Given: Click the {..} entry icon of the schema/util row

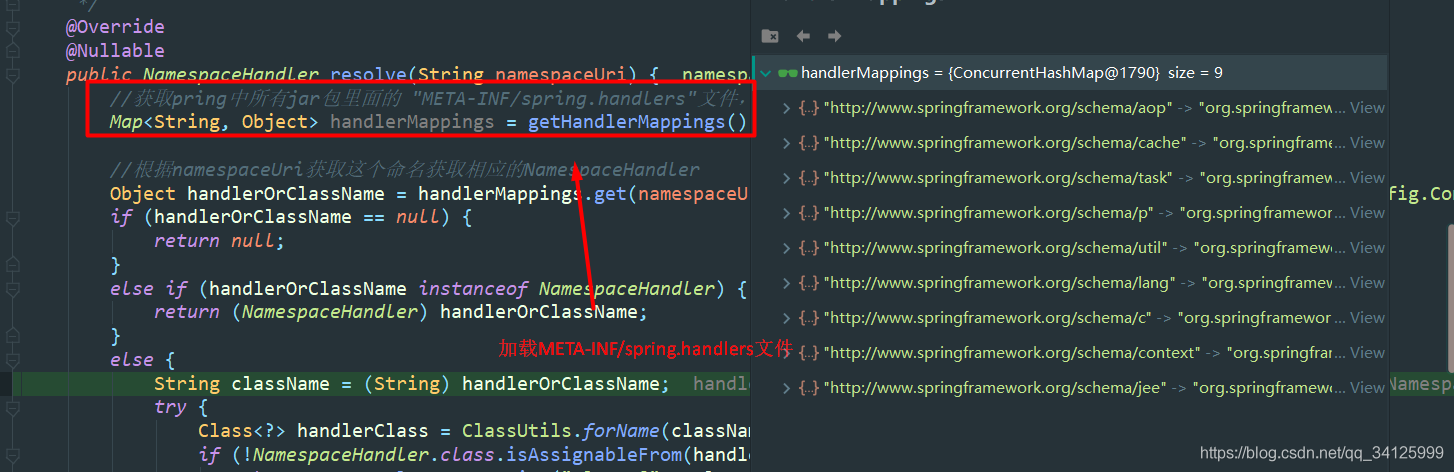Looking at the screenshot, I should point(808,248).
